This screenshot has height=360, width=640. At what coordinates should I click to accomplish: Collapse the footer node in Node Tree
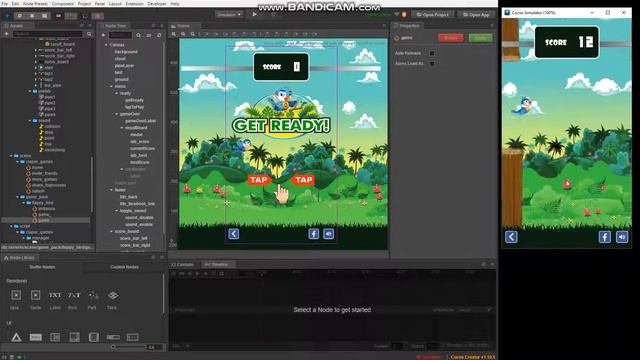pyautogui.click(x=111, y=190)
